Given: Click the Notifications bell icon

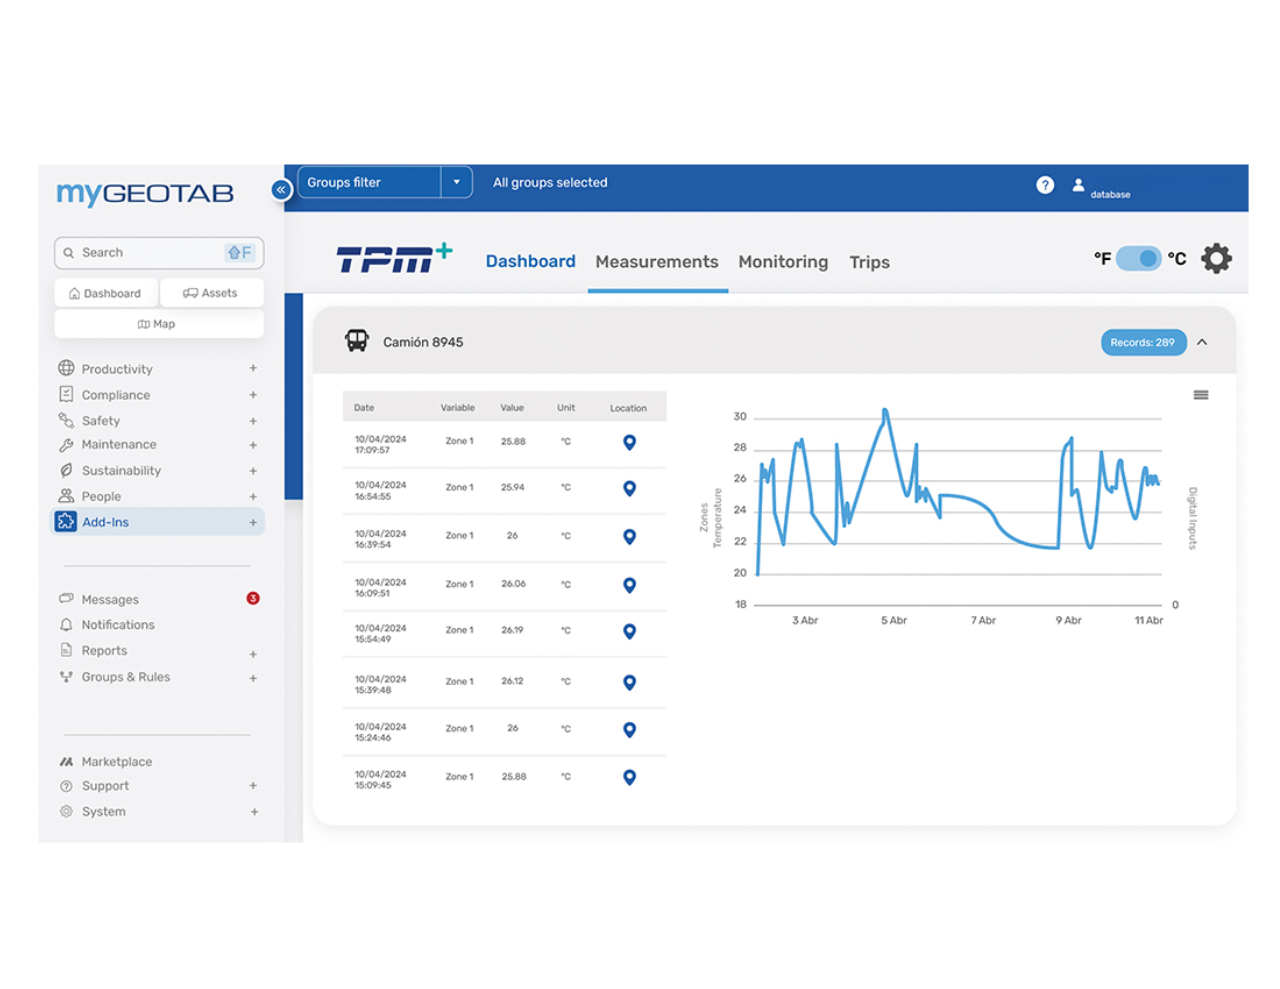Looking at the screenshot, I should tap(66, 625).
